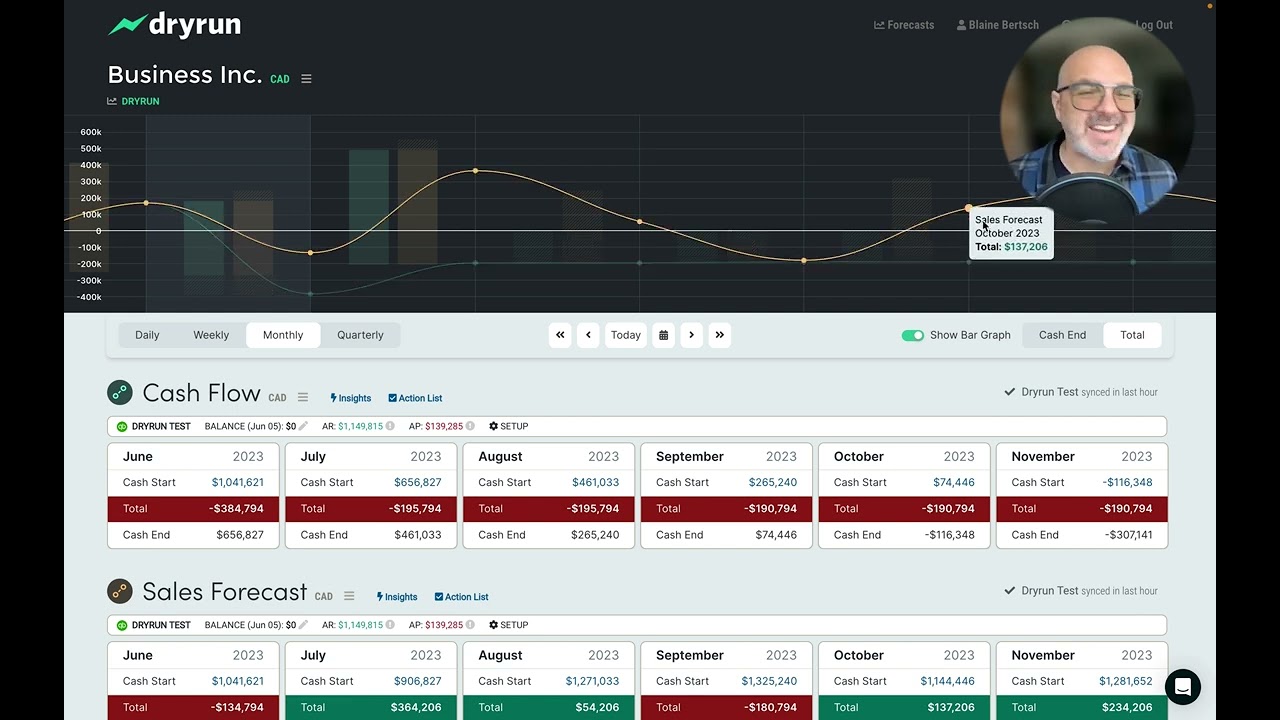Click the Sales Forecast scenario round icon
Viewport: 1280px width, 720px height.
tap(120, 591)
